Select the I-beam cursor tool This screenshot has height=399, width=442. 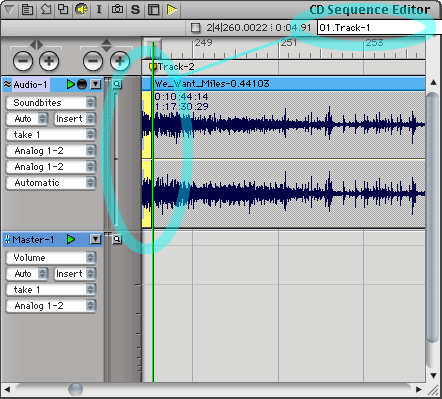(99, 9)
